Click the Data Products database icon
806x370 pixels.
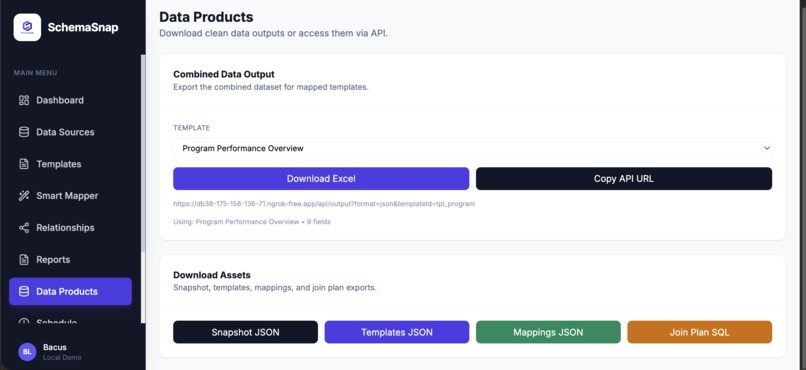click(24, 291)
